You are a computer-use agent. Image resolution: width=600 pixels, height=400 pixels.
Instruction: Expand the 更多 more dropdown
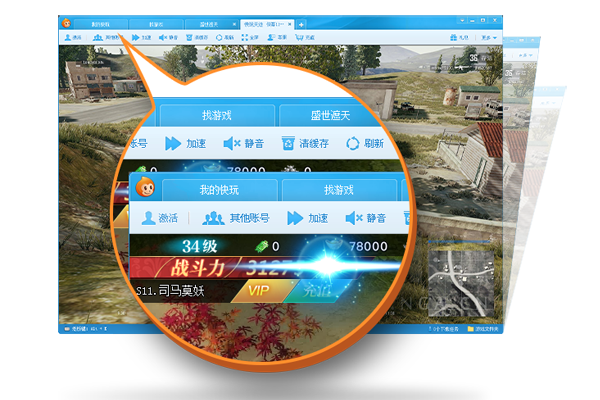tap(489, 38)
